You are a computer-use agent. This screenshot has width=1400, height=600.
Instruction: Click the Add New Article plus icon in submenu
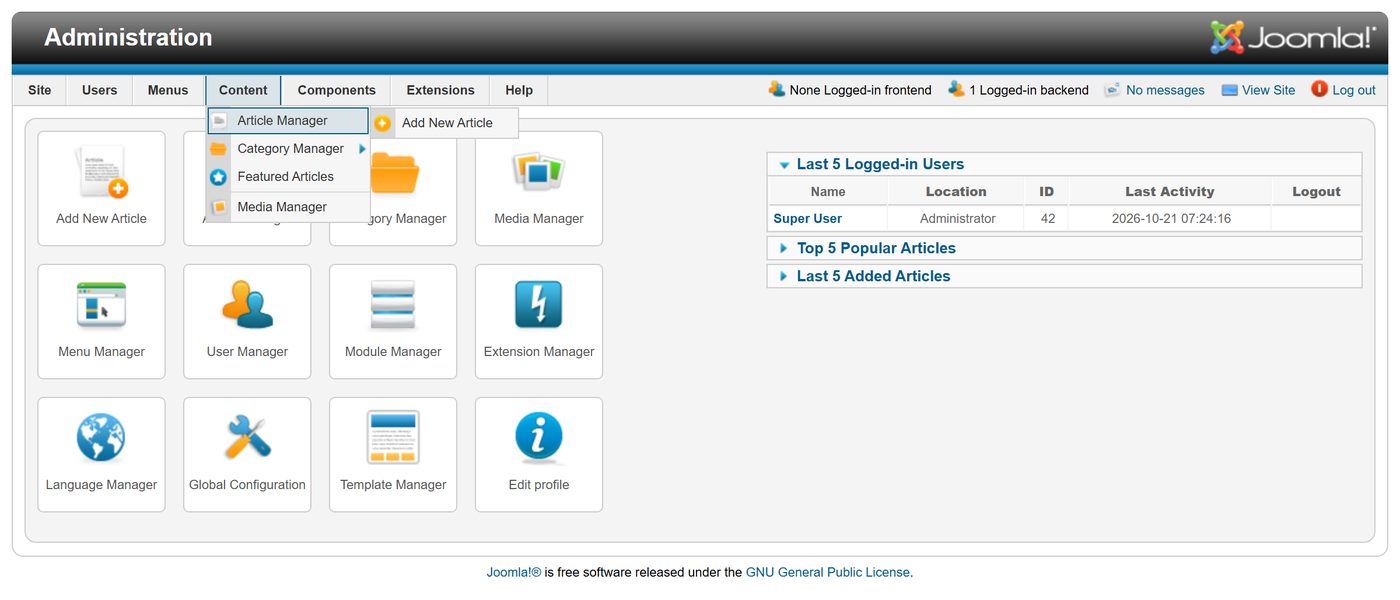pos(383,123)
